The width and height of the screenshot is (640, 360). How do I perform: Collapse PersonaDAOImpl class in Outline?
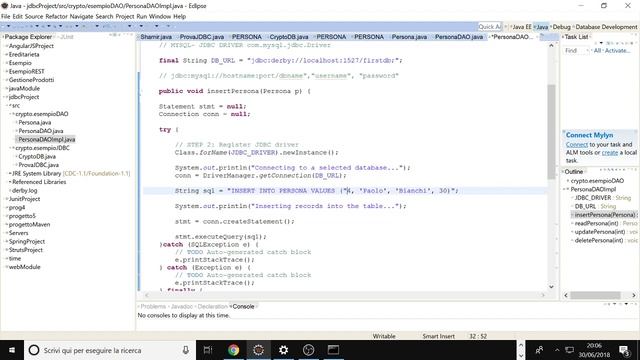coord(565,189)
